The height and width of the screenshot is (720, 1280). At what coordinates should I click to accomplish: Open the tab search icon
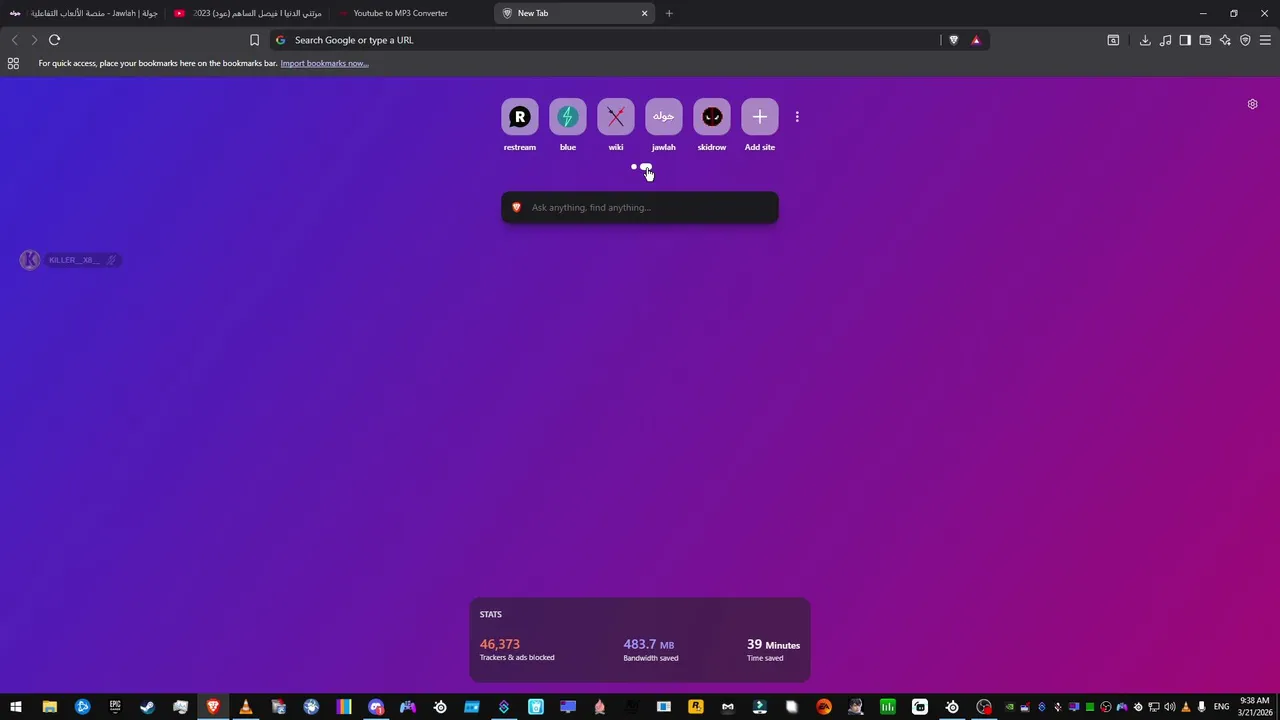click(x=1113, y=40)
